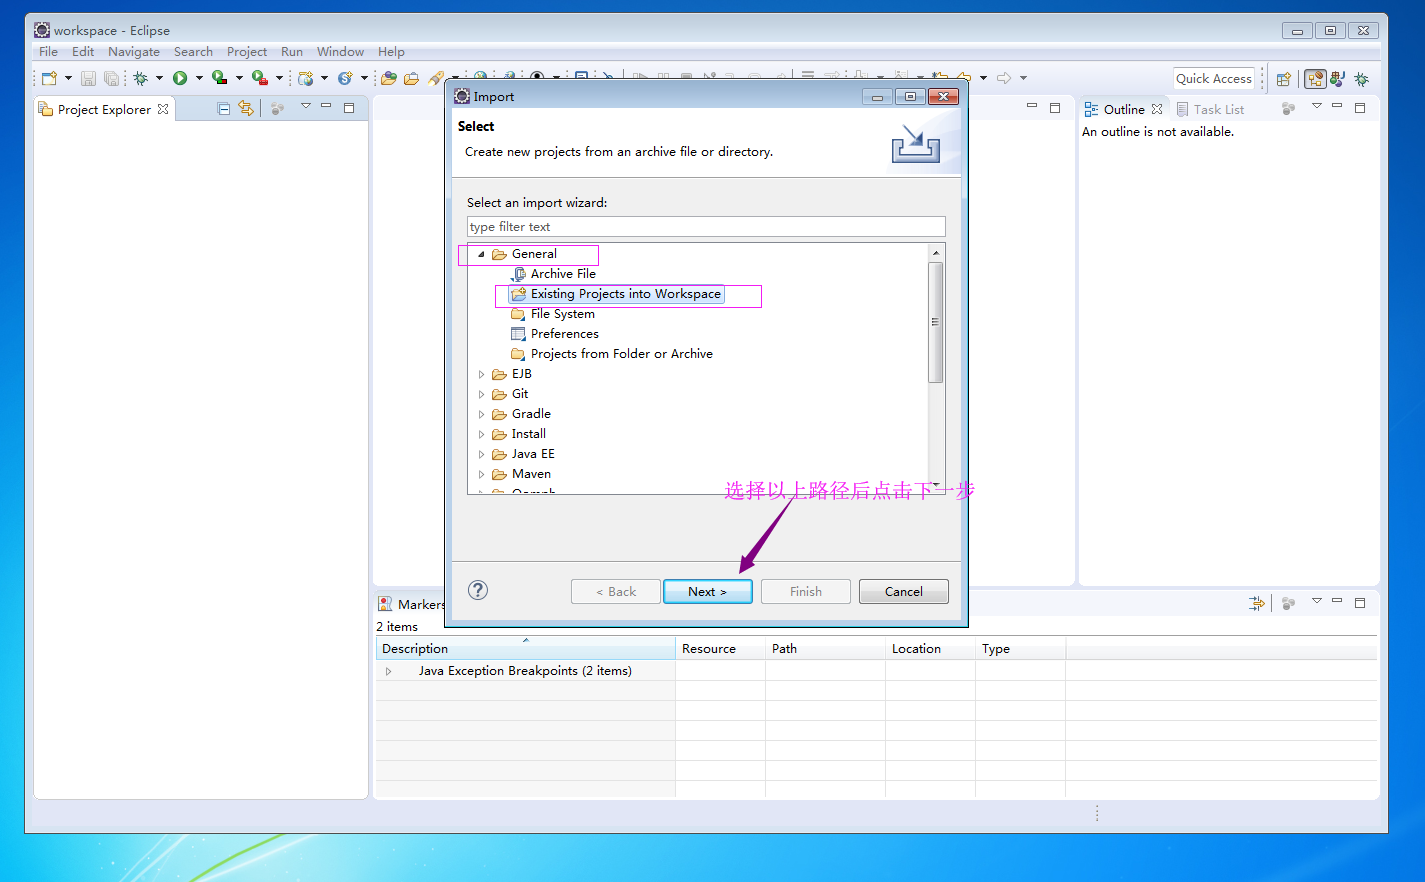1425x882 pixels.
Task: Switch to the Debug perspective icon
Action: [1361, 78]
